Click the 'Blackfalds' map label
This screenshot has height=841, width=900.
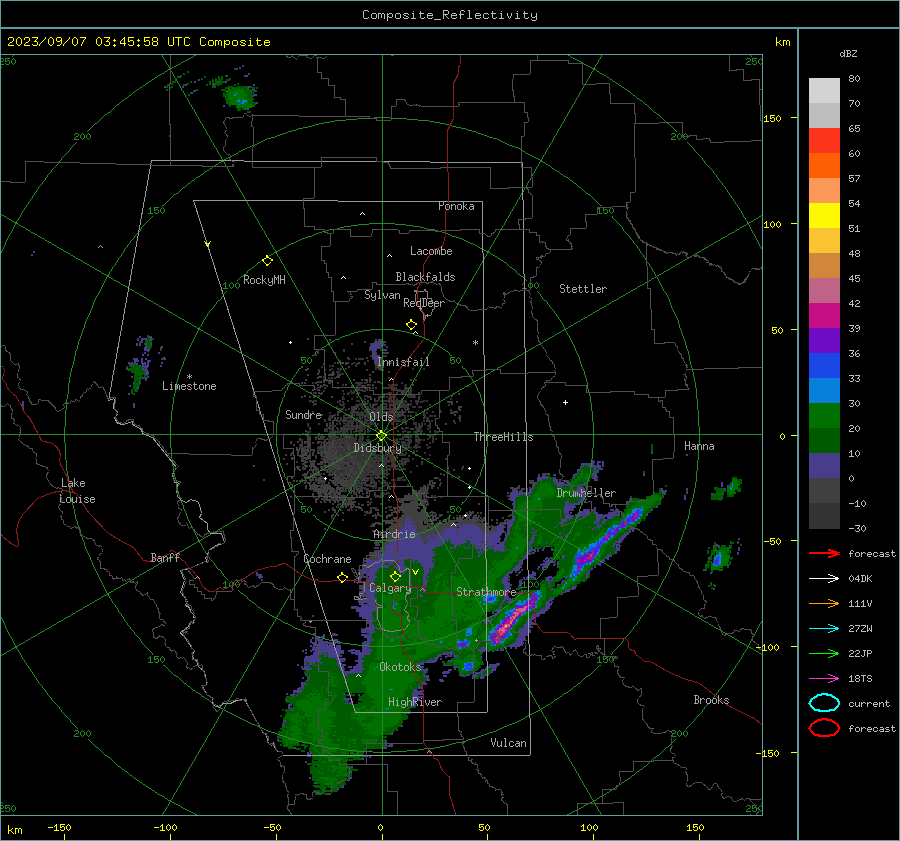pos(425,277)
